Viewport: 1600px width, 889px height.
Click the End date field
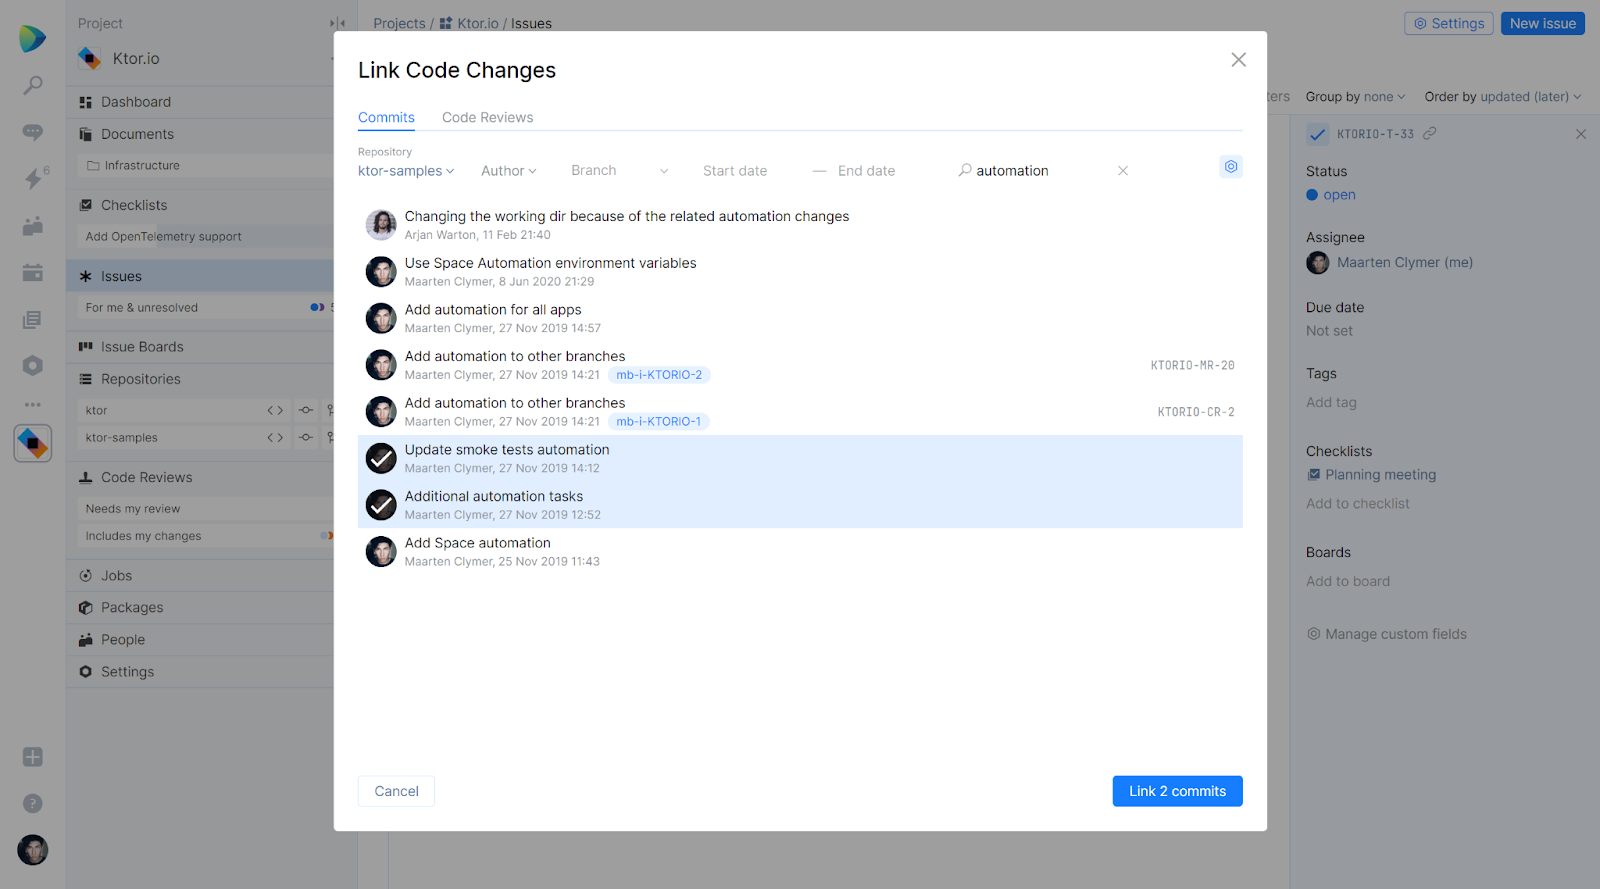[x=866, y=171]
